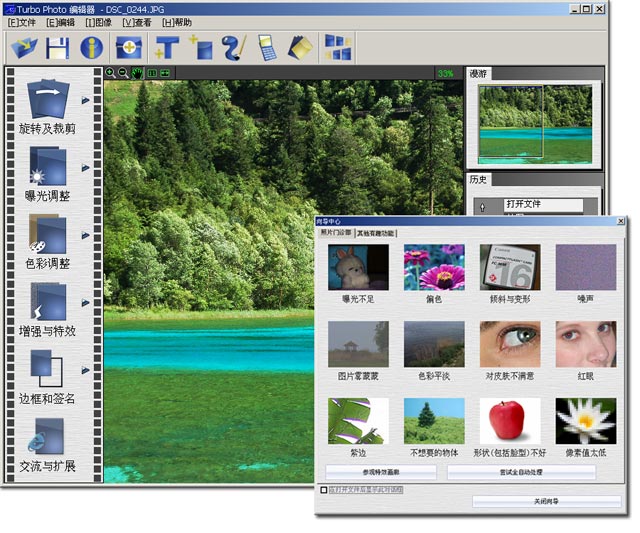Click the 尝试全自动处理 button
The height and width of the screenshot is (533, 640).
pos(521,472)
